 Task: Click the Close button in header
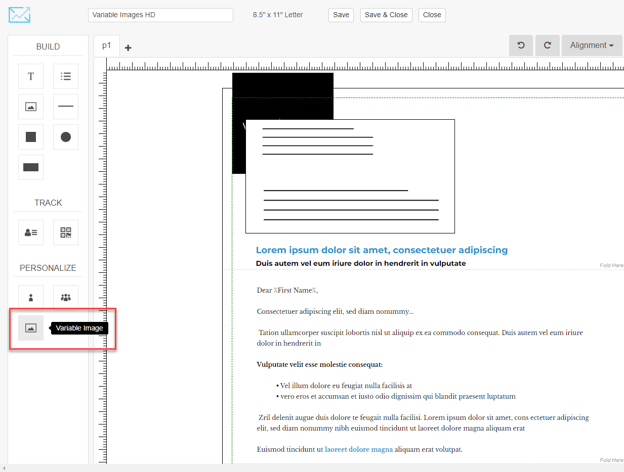coord(432,15)
